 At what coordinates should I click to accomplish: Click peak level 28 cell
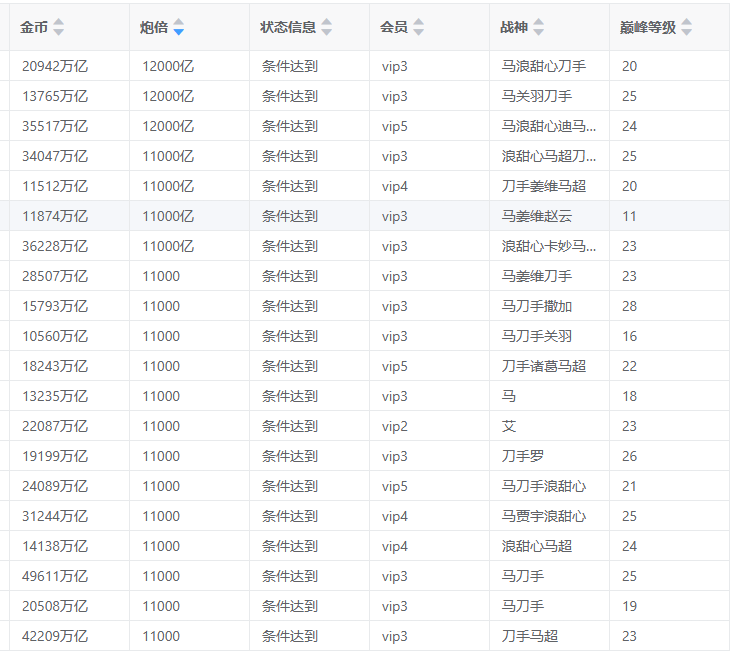pyautogui.click(x=629, y=306)
